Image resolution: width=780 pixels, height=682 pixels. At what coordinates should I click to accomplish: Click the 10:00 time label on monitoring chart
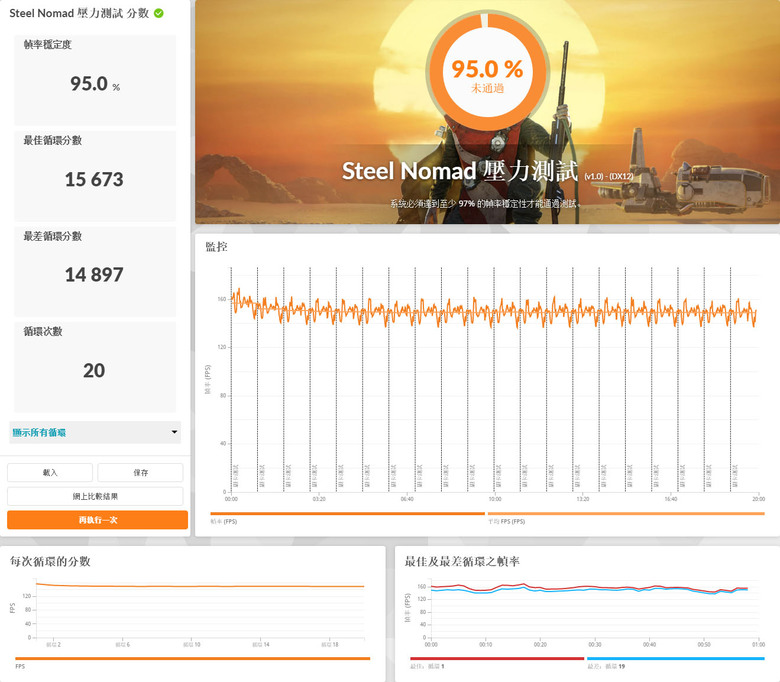point(495,498)
